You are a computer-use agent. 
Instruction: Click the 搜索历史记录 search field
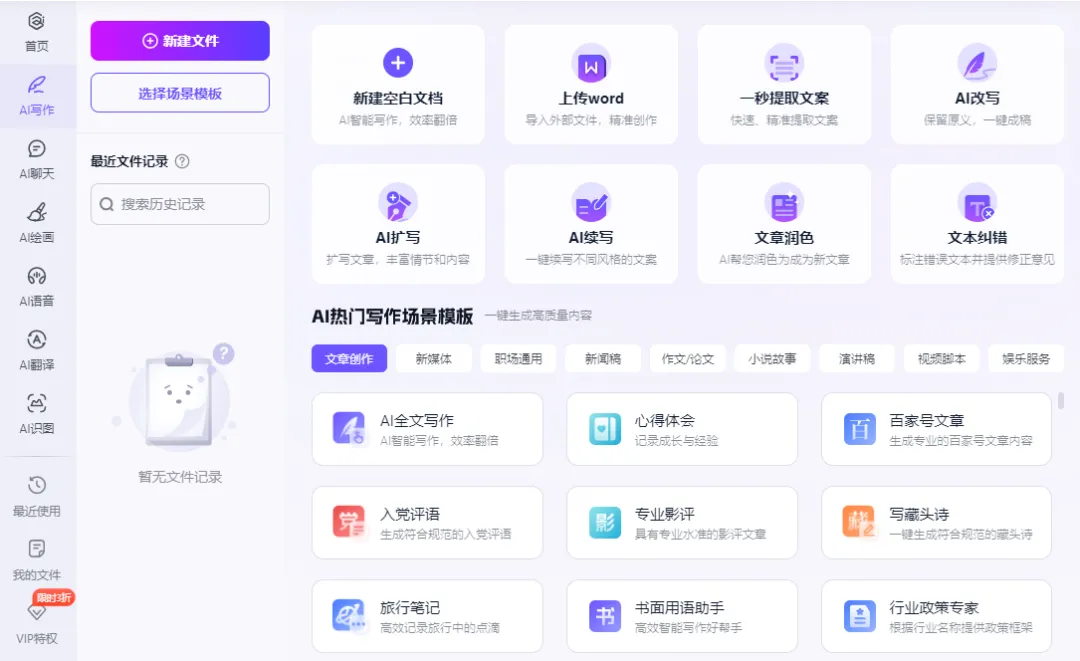coord(179,204)
